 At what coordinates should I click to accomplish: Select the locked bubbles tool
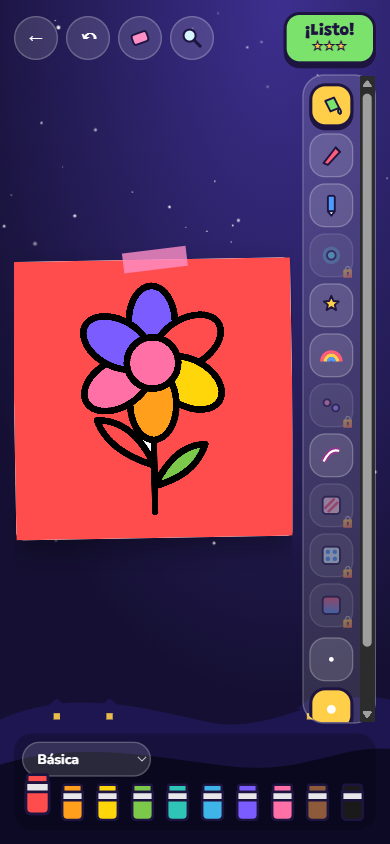point(331,405)
